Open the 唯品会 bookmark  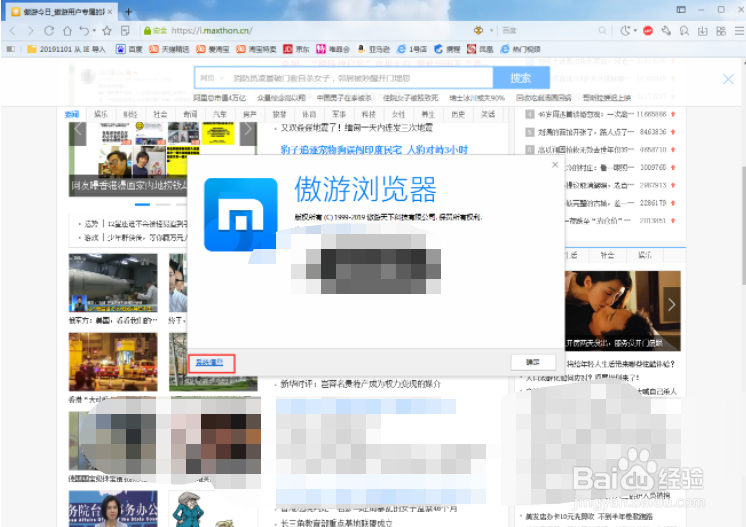[333, 49]
